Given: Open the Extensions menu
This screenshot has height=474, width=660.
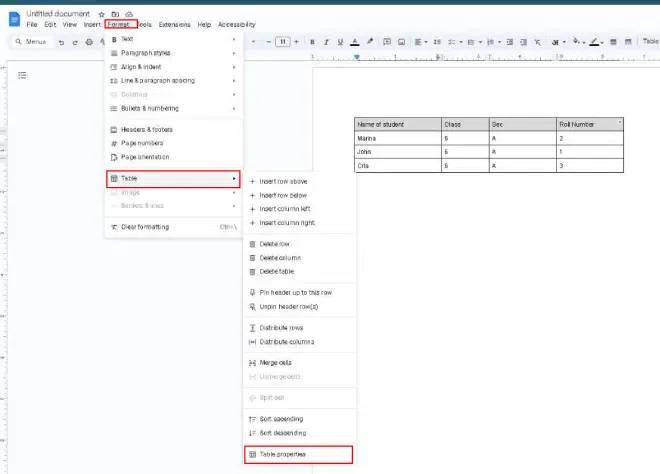Looking at the screenshot, I should [x=174, y=24].
